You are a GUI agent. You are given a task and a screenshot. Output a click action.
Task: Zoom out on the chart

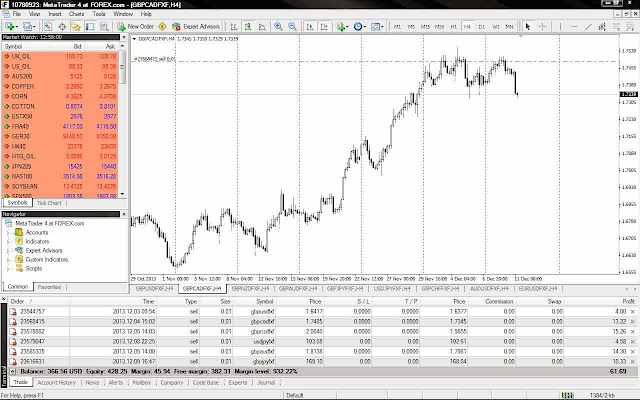pyautogui.click(x=292, y=27)
